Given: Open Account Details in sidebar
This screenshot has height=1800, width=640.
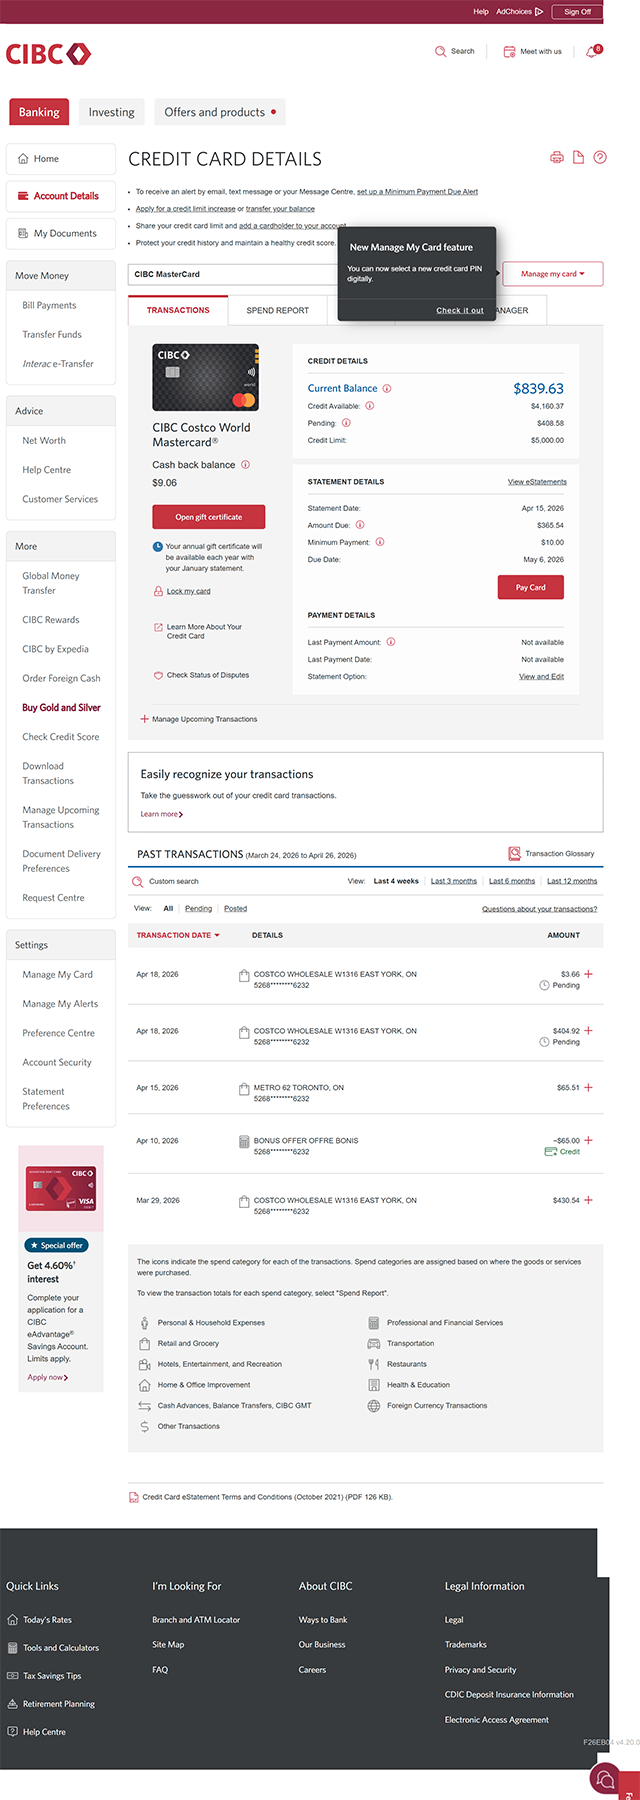Looking at the screenshot, I should [61, 196].
